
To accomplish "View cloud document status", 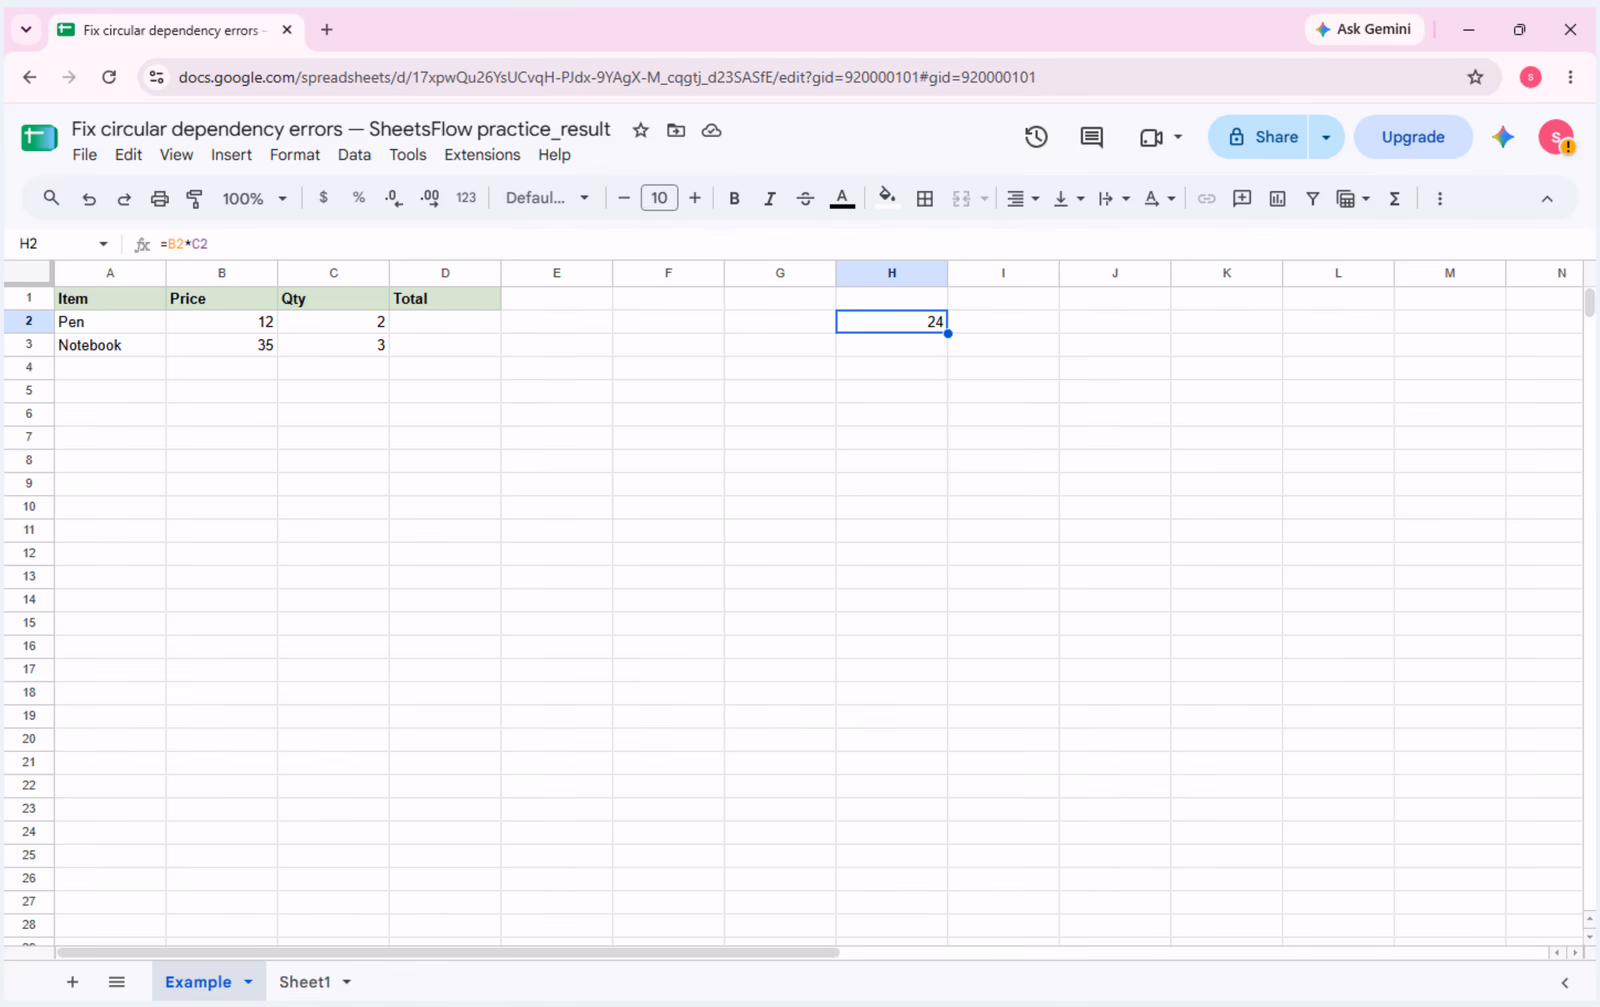I will point(711,130).
